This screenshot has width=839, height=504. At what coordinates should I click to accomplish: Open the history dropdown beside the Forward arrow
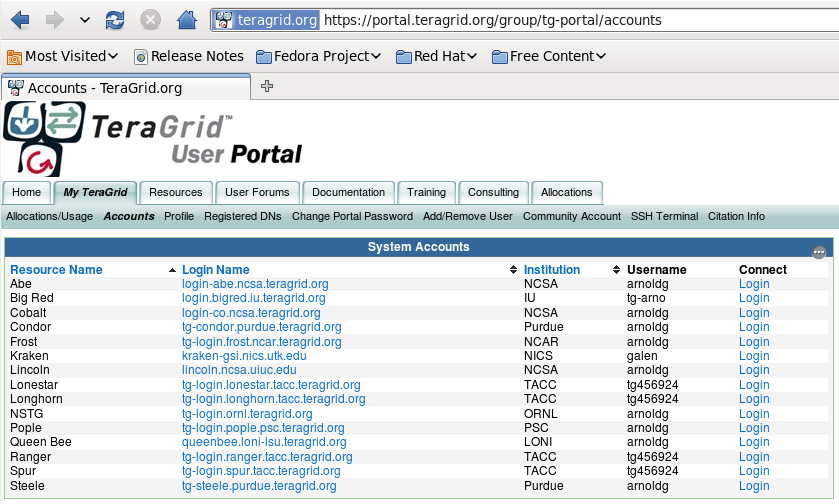coord(85,20)
